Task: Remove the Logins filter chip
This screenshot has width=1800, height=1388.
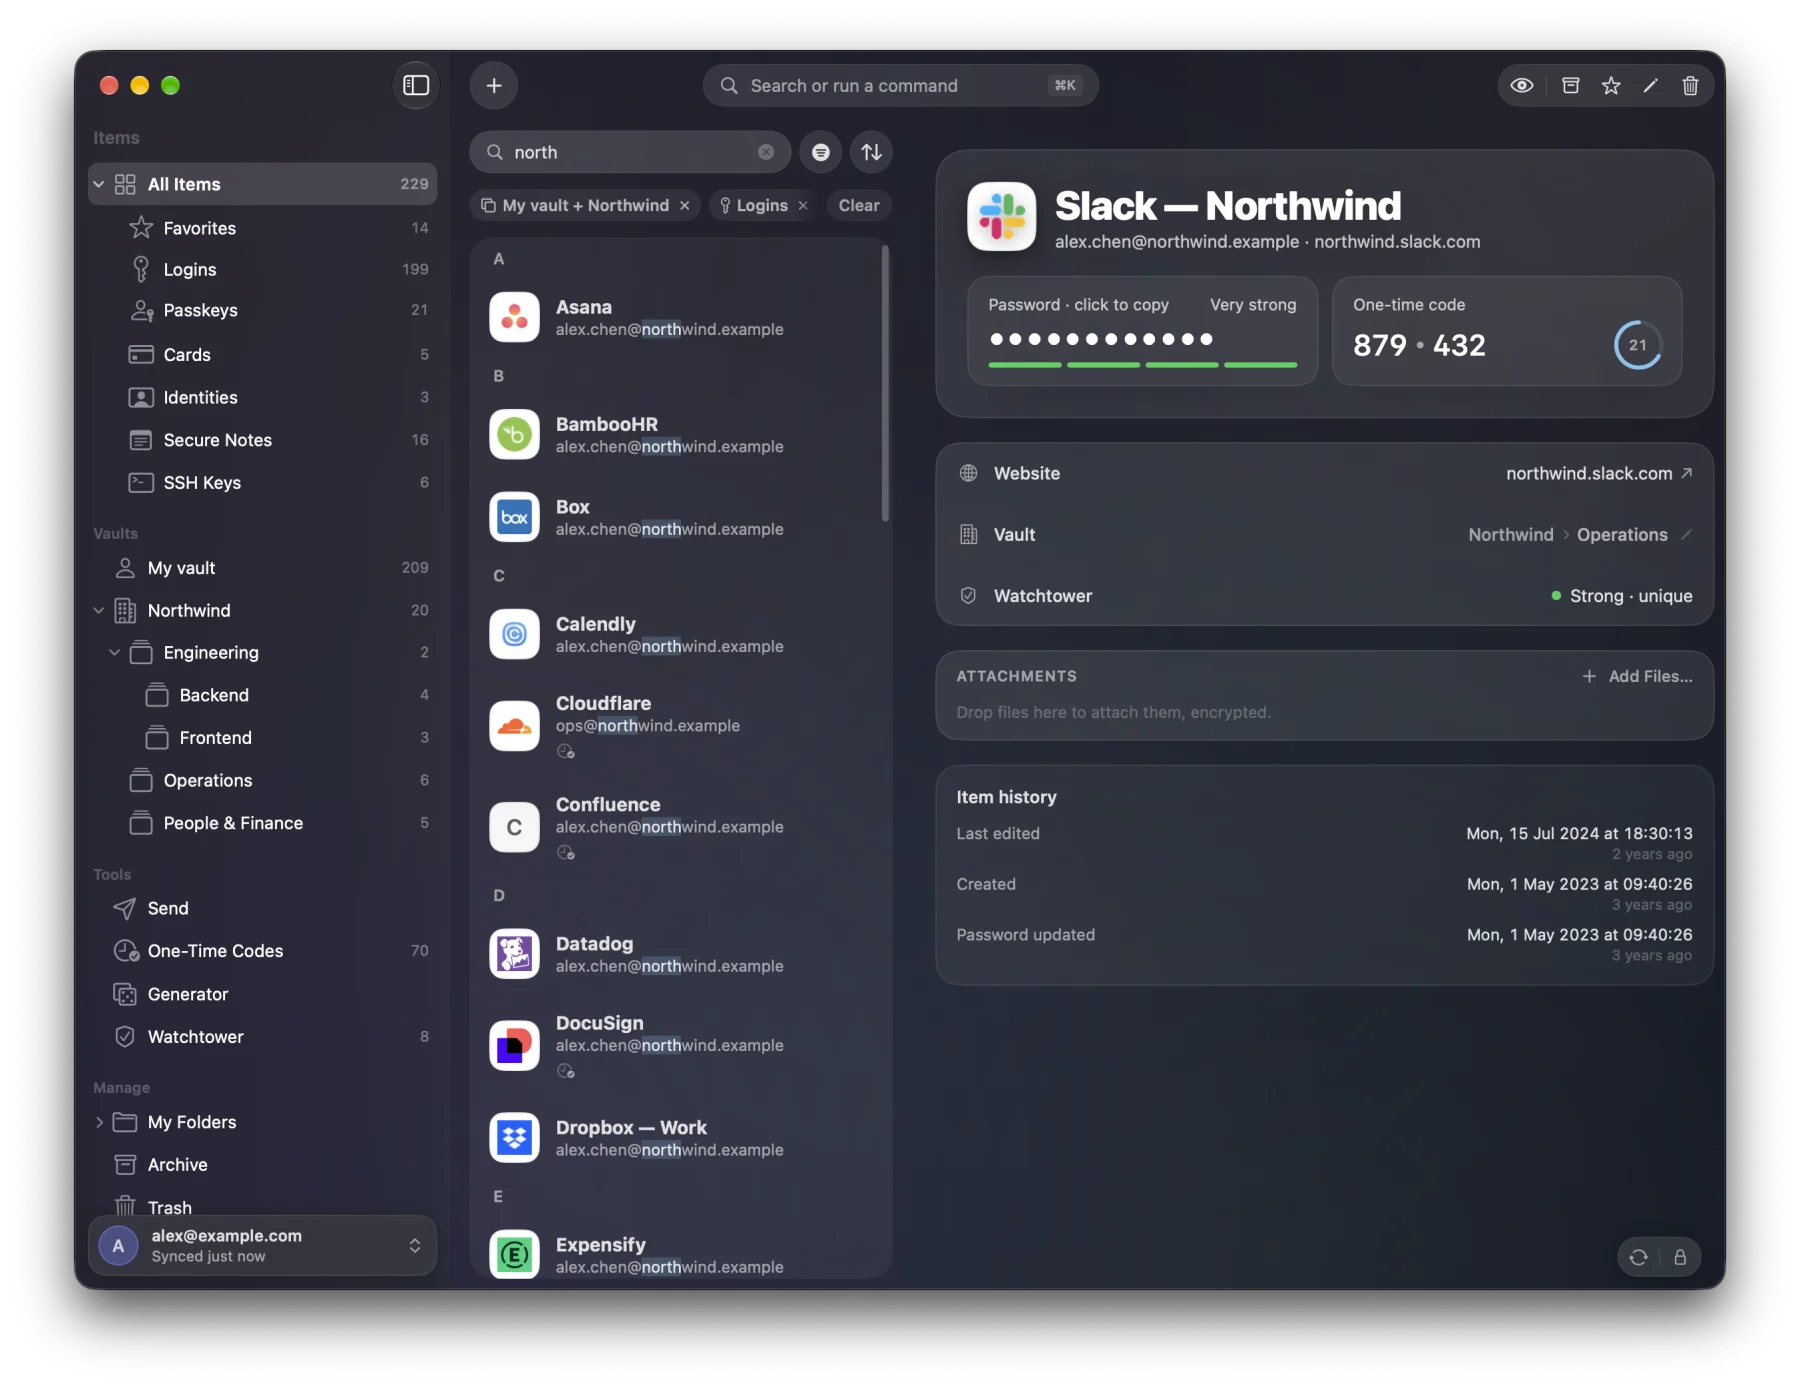Action: (803, 206)
